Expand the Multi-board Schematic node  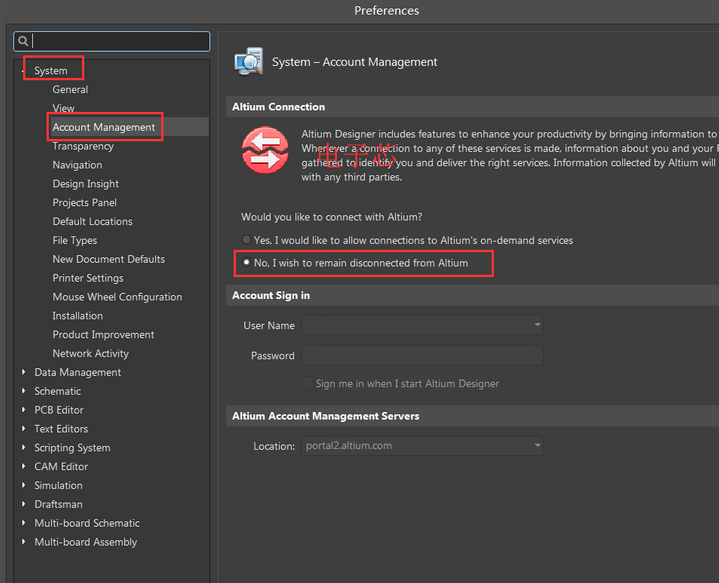(x=23, y=522)
